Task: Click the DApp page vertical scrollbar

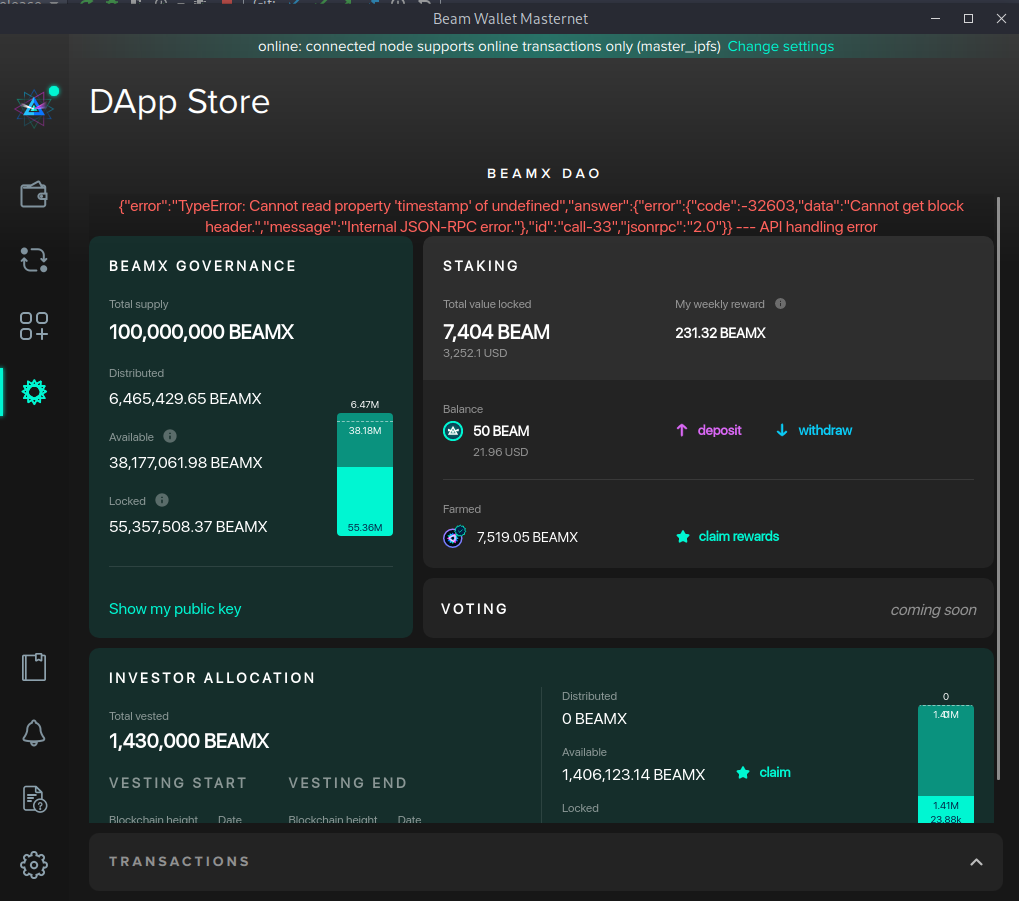Action: point(999,488)
